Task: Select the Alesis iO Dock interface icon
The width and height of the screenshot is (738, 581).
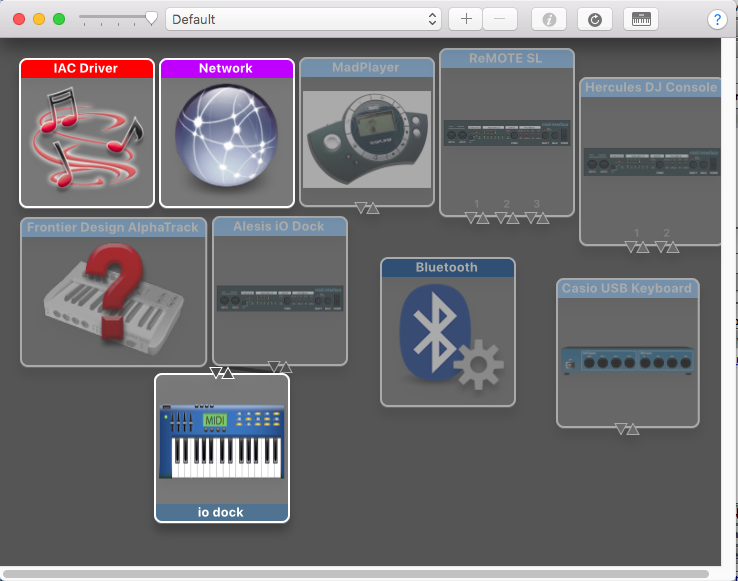Action: pyautogui.click(x=280, y=299)
